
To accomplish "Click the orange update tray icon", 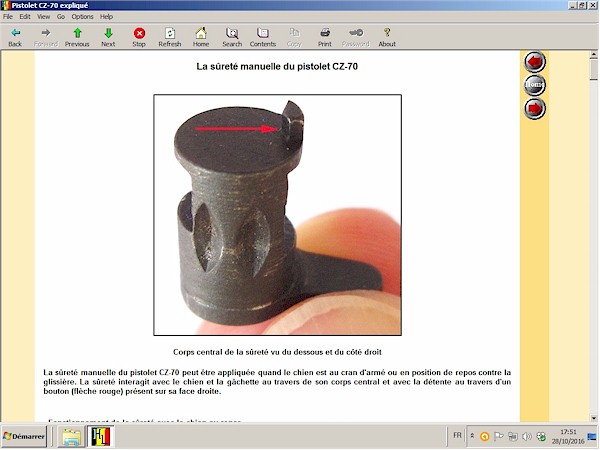I will coord(484,436).
